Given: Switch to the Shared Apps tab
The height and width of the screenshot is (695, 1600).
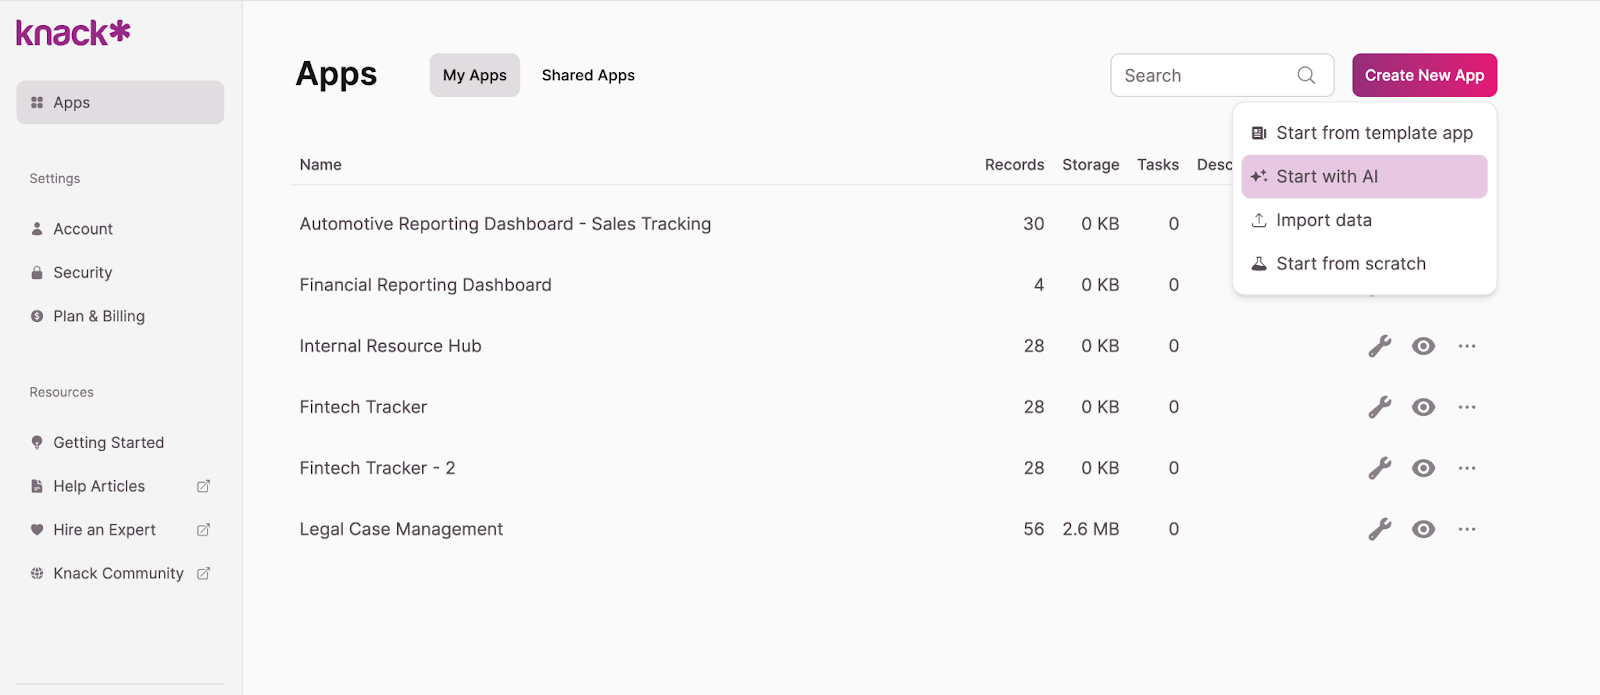Looking at the screenshot, I should coord(588,75).
